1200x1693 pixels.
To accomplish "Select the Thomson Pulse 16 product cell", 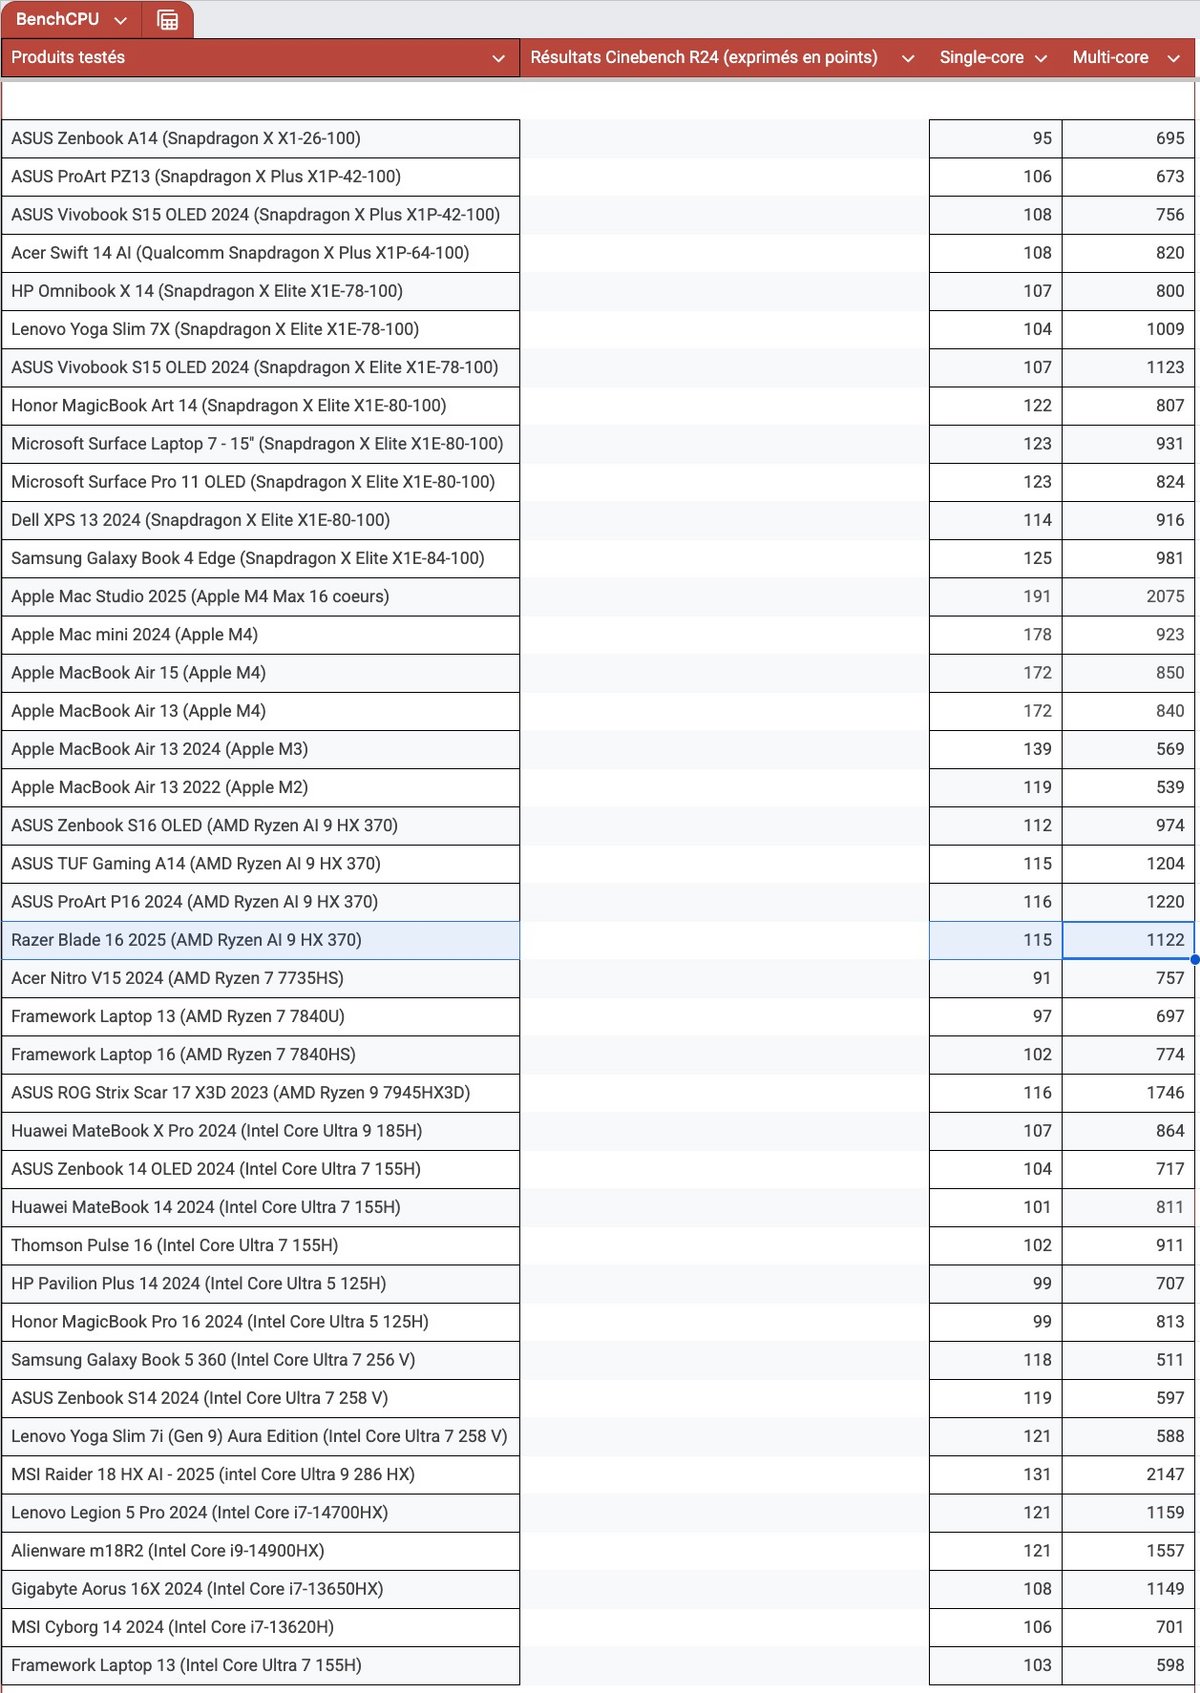I will tap(260, 1246).
